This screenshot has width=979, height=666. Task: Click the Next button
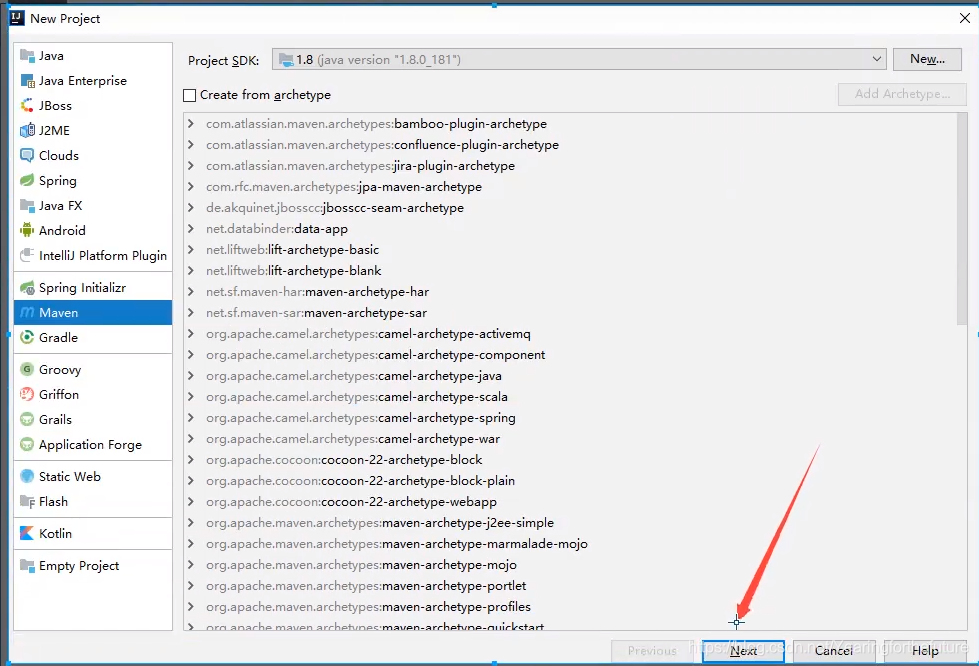tap(743, 651)
